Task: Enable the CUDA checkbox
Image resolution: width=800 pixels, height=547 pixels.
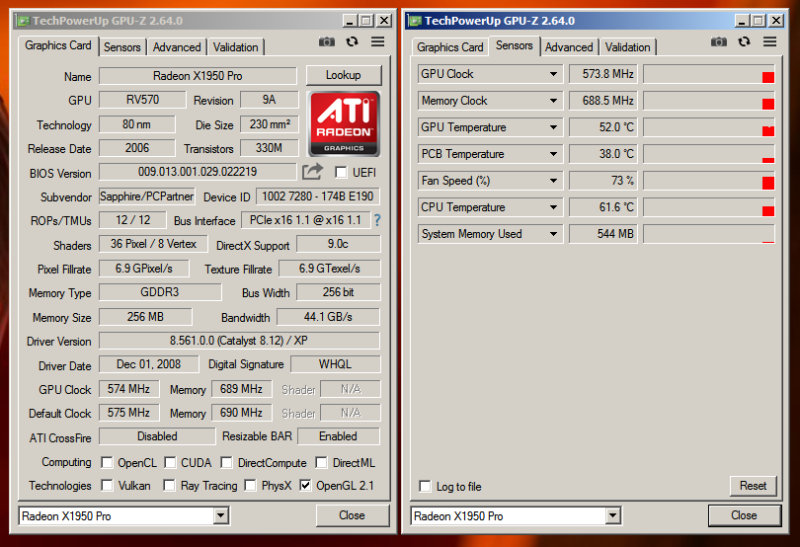Action: tap(170, 463)
